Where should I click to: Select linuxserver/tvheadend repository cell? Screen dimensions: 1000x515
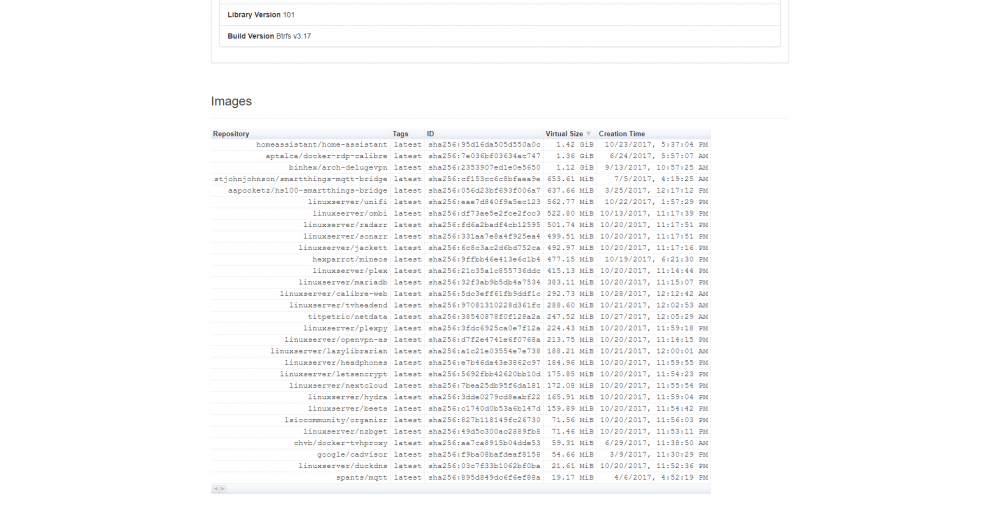(x=338, y=305)
